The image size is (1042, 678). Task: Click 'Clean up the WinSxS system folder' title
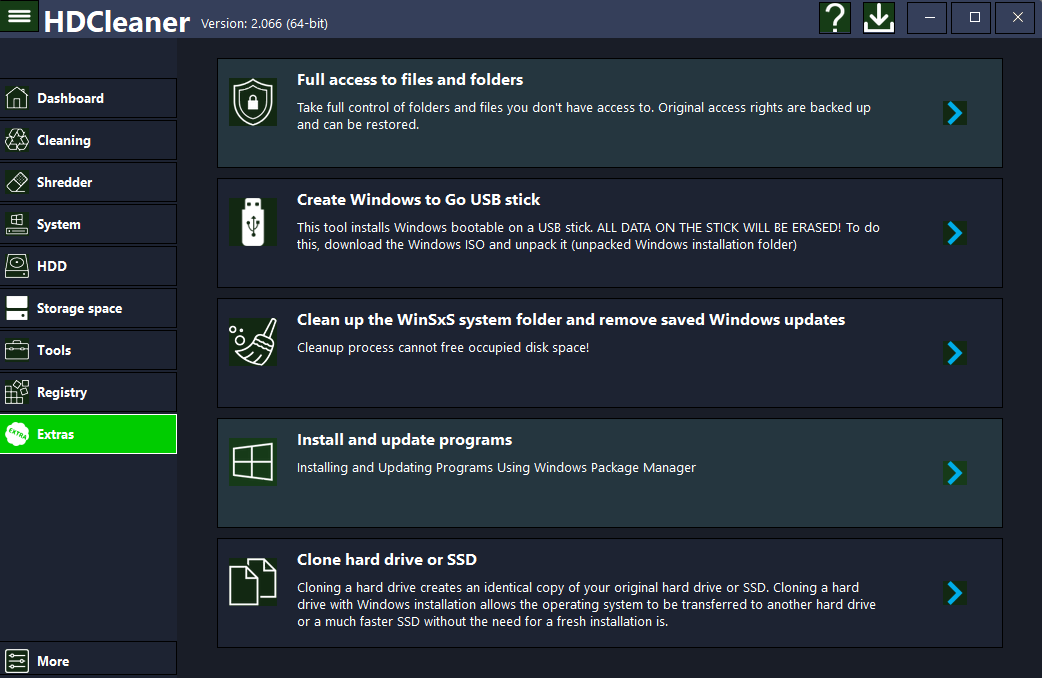(x=571, y=320)
